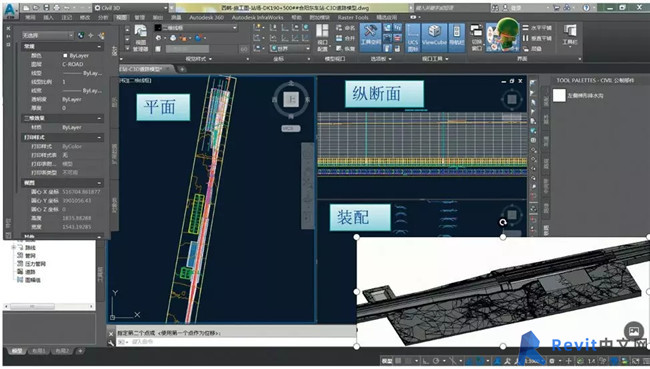Click the print icon in the quick access toolbar
Image resolution: width=650 pixels, height=369 pixels.
56,8
